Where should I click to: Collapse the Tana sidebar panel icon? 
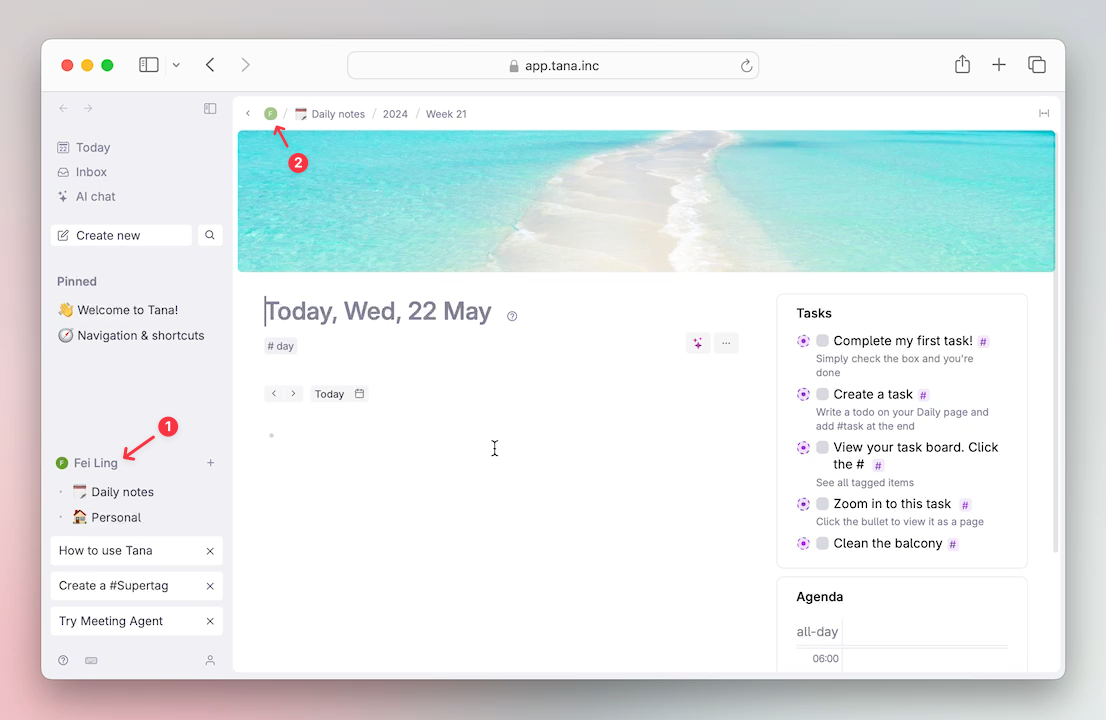[210, 108]
